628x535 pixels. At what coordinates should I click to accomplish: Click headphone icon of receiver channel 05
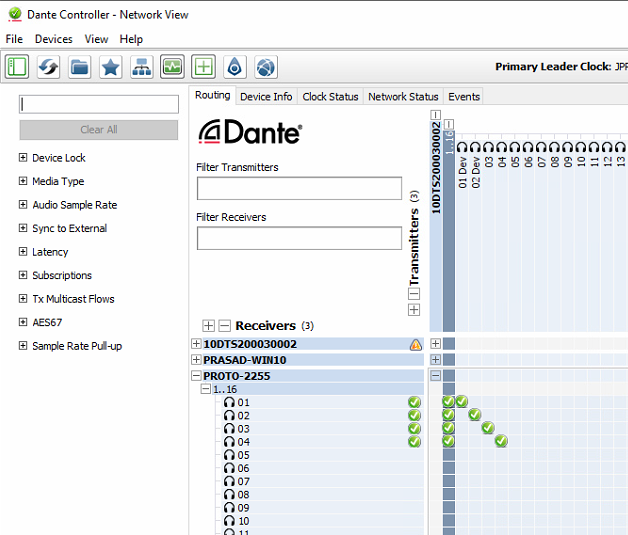[229, 455]
